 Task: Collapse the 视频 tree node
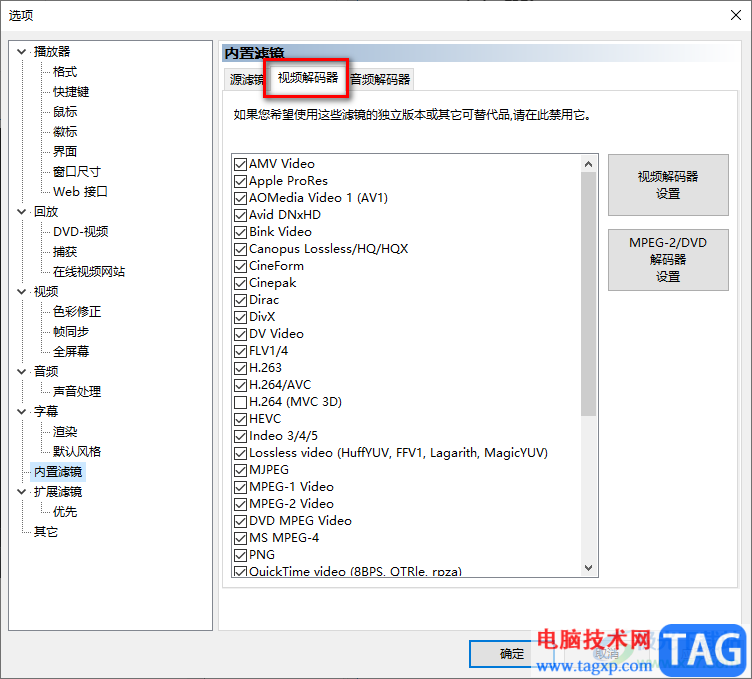pos(22,291)
